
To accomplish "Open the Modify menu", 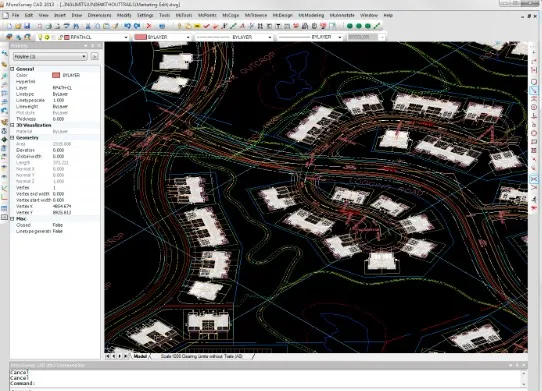I will coord(124,15).
